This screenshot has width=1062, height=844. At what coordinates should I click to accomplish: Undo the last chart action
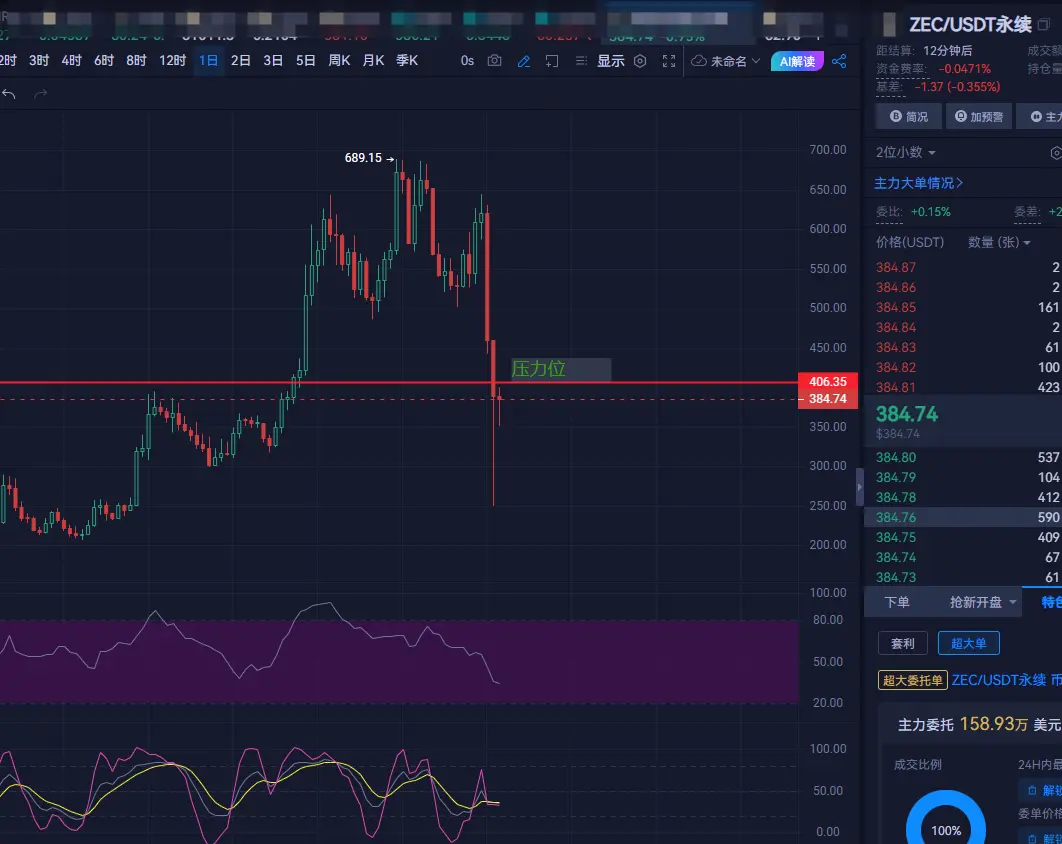pos(9,93)
